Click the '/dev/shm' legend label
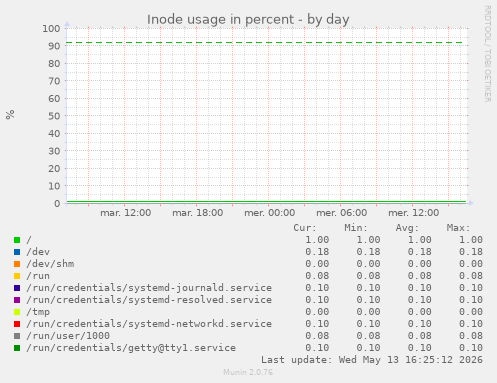 coord(50,264)
